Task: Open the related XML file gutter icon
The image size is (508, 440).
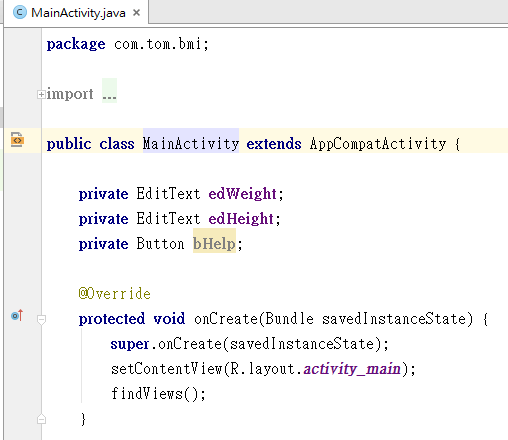Action: (x=17, y=140)
